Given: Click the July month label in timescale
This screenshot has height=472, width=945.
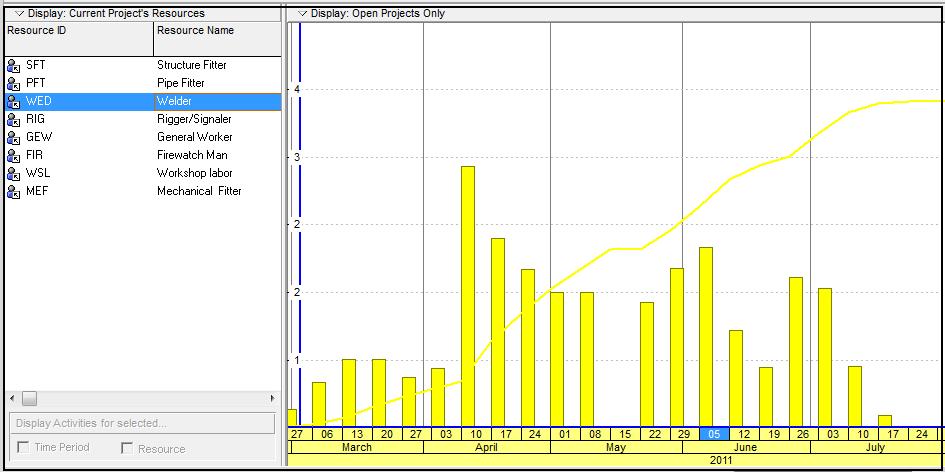Looking at the screenshot, I should (x=875, y=447).
